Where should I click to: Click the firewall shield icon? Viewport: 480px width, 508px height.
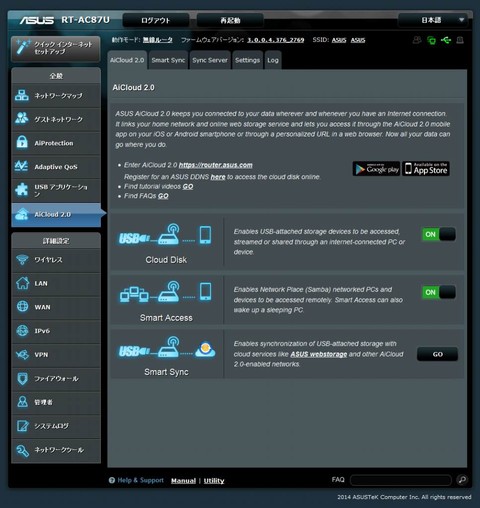pyautogui.click(x=22, y=378)
